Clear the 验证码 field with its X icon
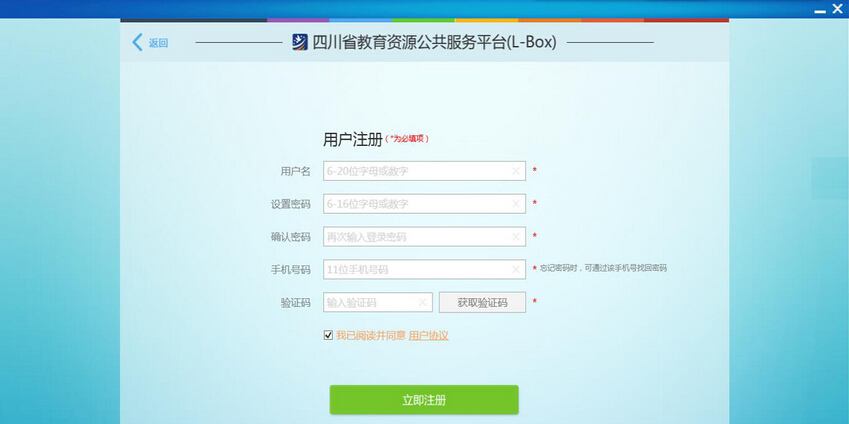 [x=423, y=302]
